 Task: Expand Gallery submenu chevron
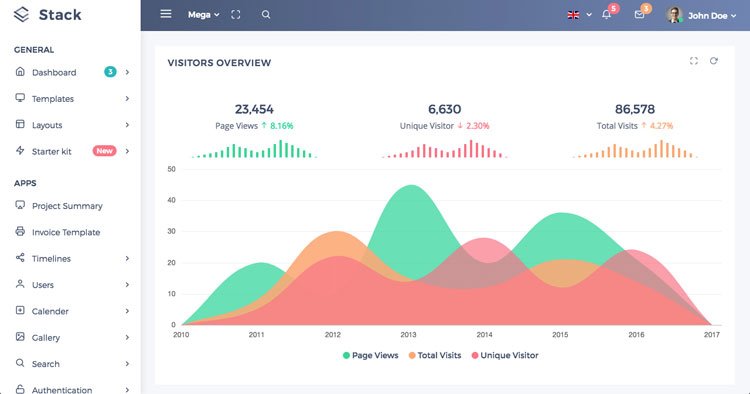click(127, 337)
